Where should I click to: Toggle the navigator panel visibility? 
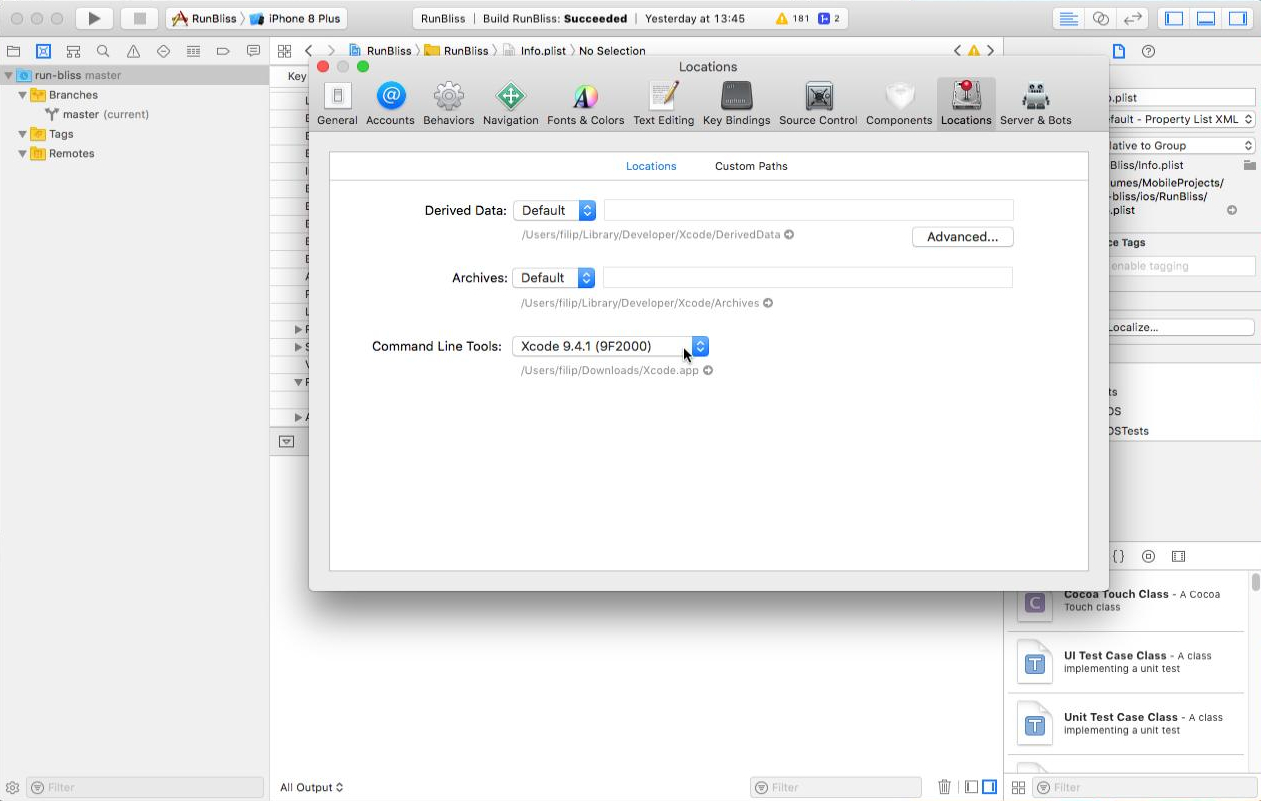click(x=1175, y=18)
